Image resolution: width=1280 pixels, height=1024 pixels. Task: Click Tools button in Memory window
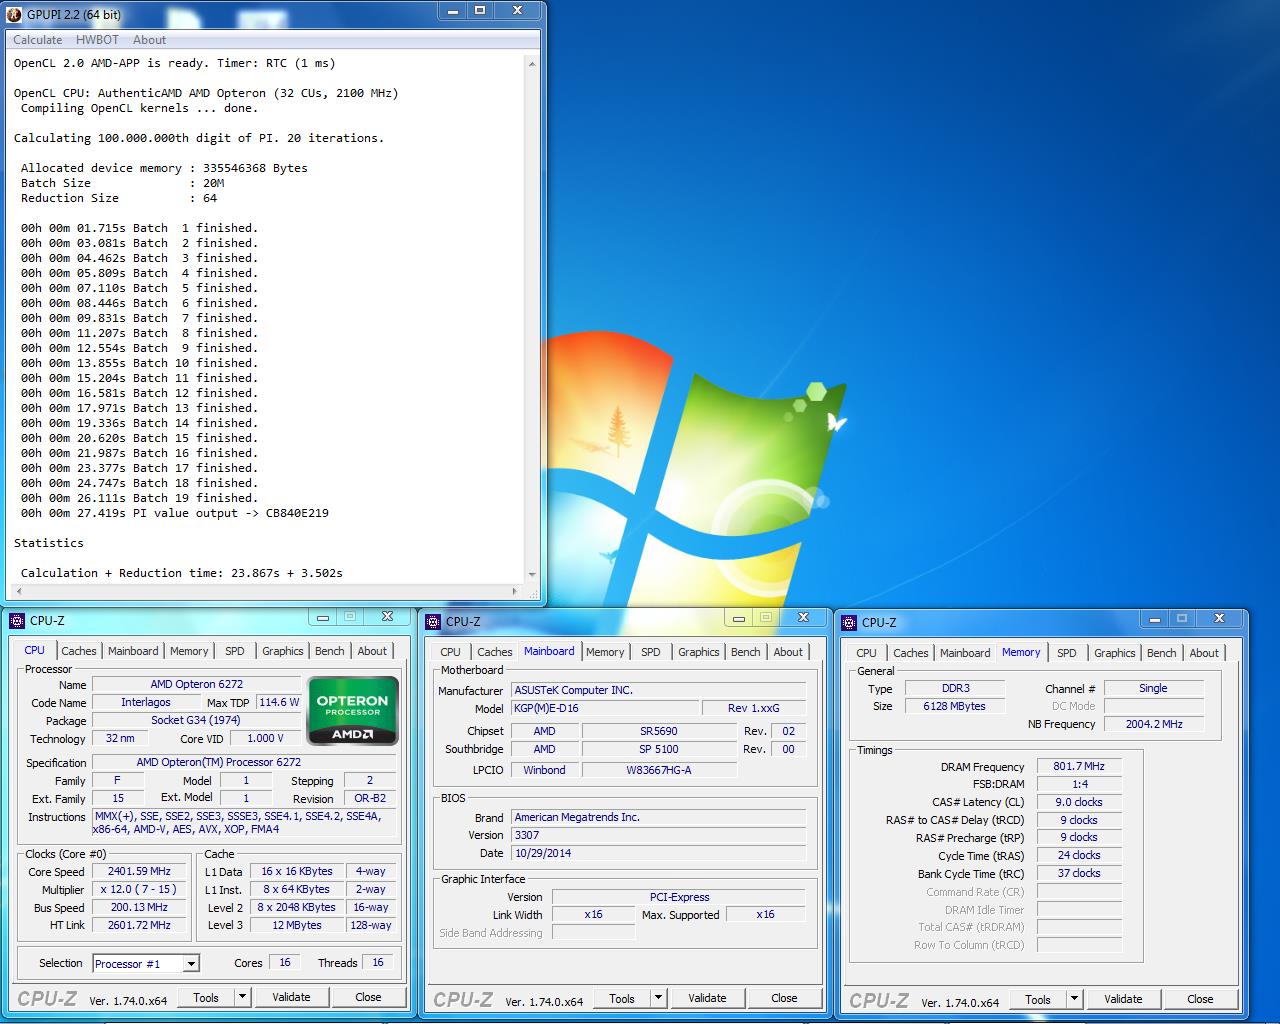coord(1038,999)
